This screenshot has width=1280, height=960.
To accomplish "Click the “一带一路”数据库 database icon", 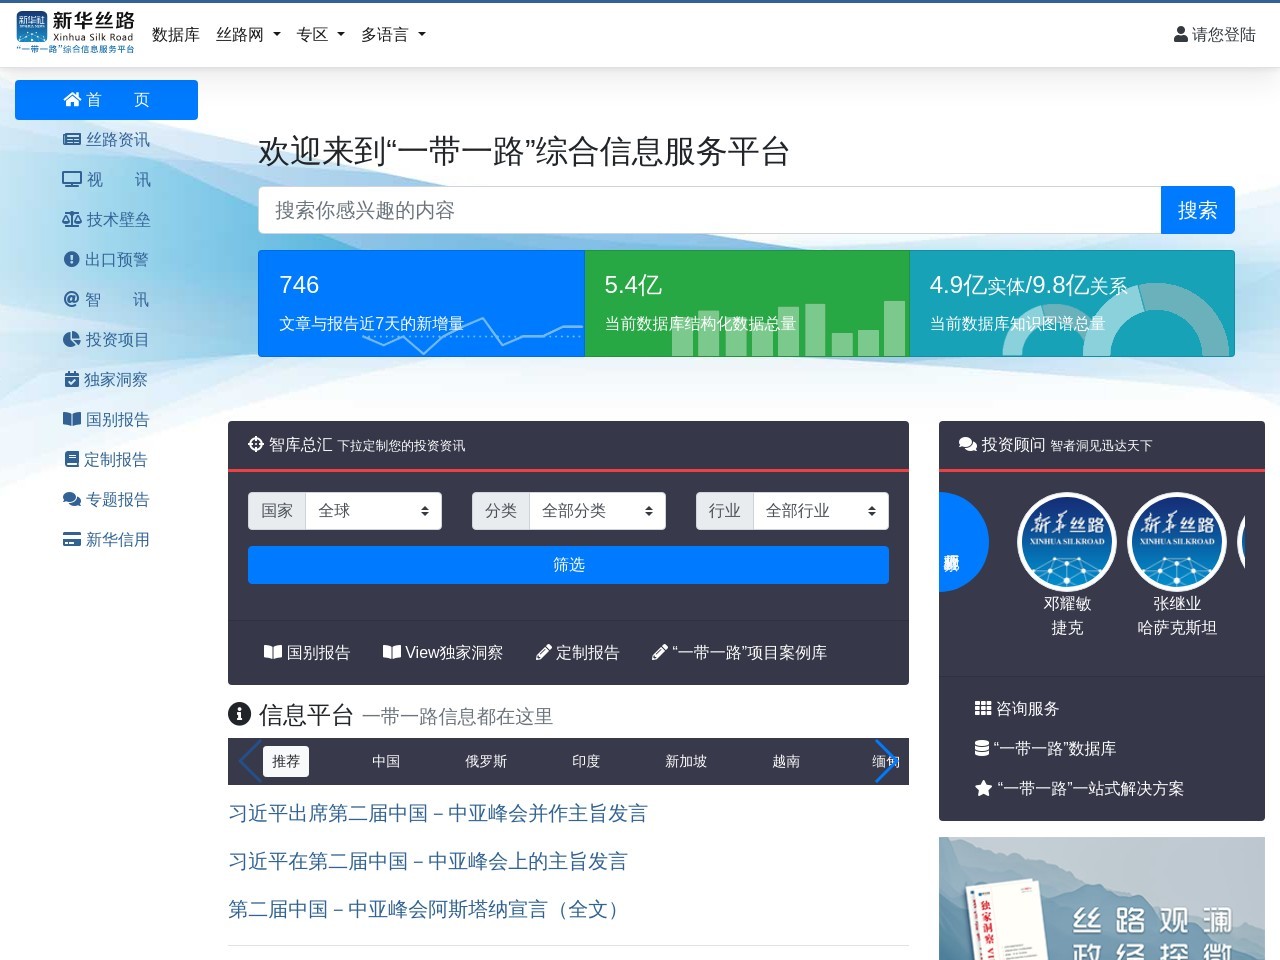I will coord(982,748).
